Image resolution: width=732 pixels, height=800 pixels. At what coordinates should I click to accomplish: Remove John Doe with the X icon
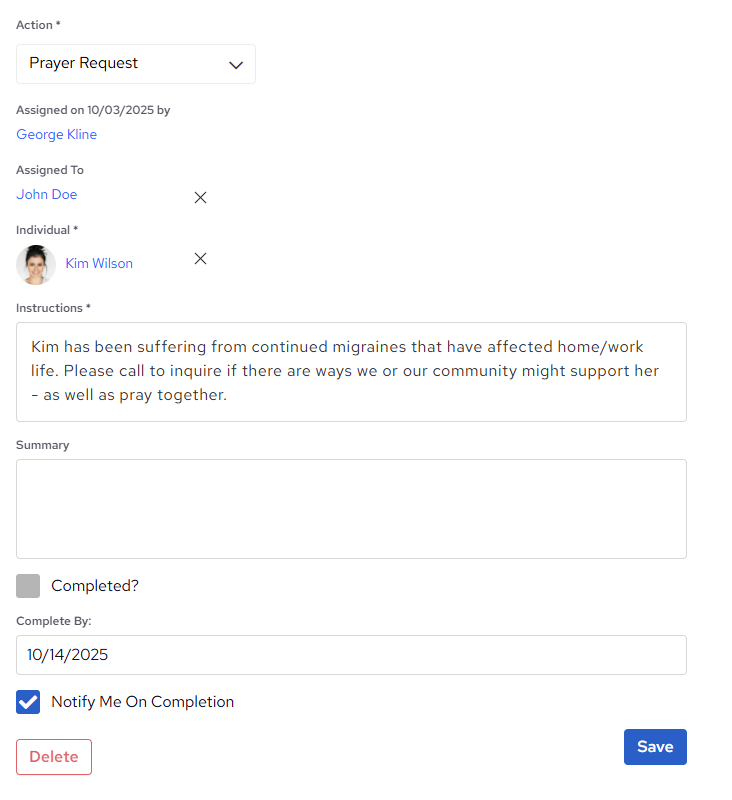click(x=200, y=198)
